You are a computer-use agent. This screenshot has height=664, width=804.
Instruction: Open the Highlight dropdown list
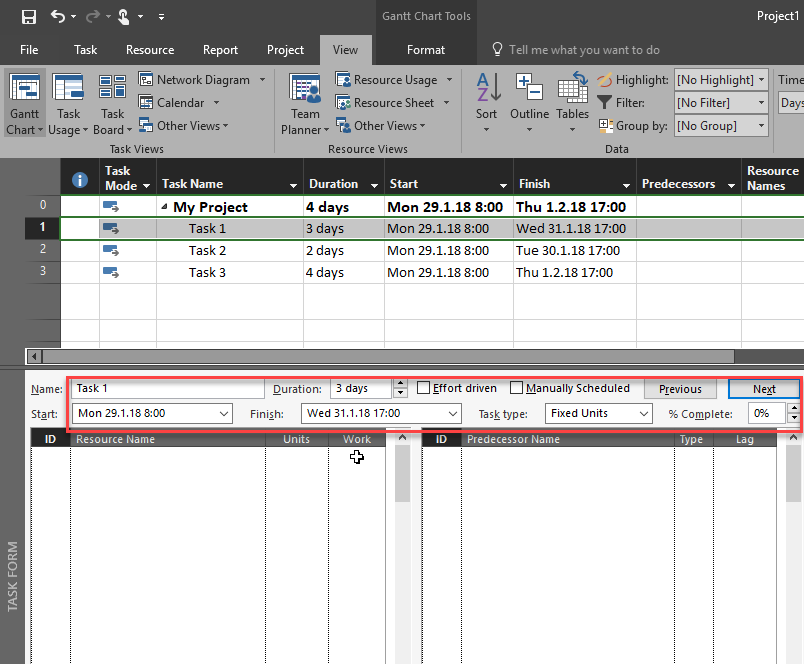pyautogui.click(x=721, y=80)
